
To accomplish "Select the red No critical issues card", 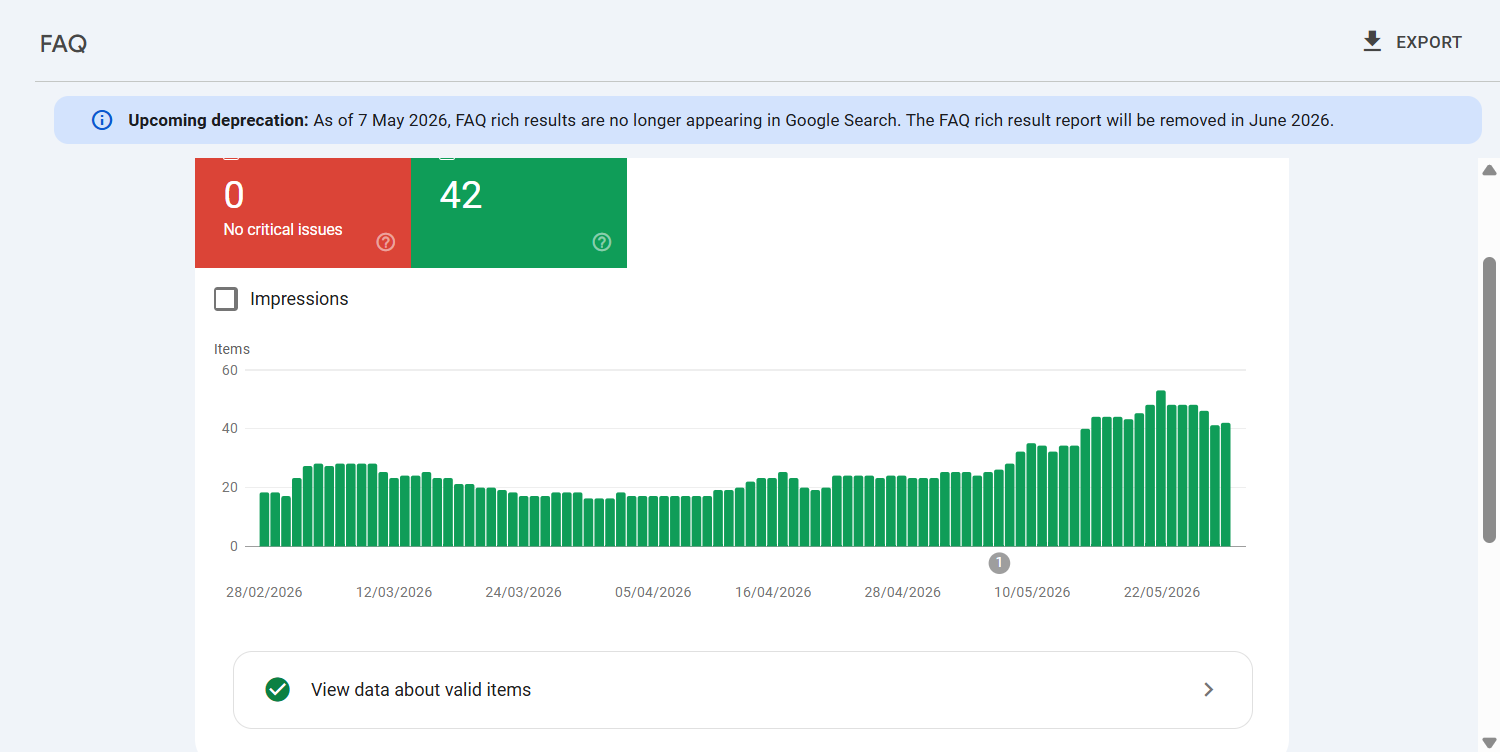I will coord(303,213).
